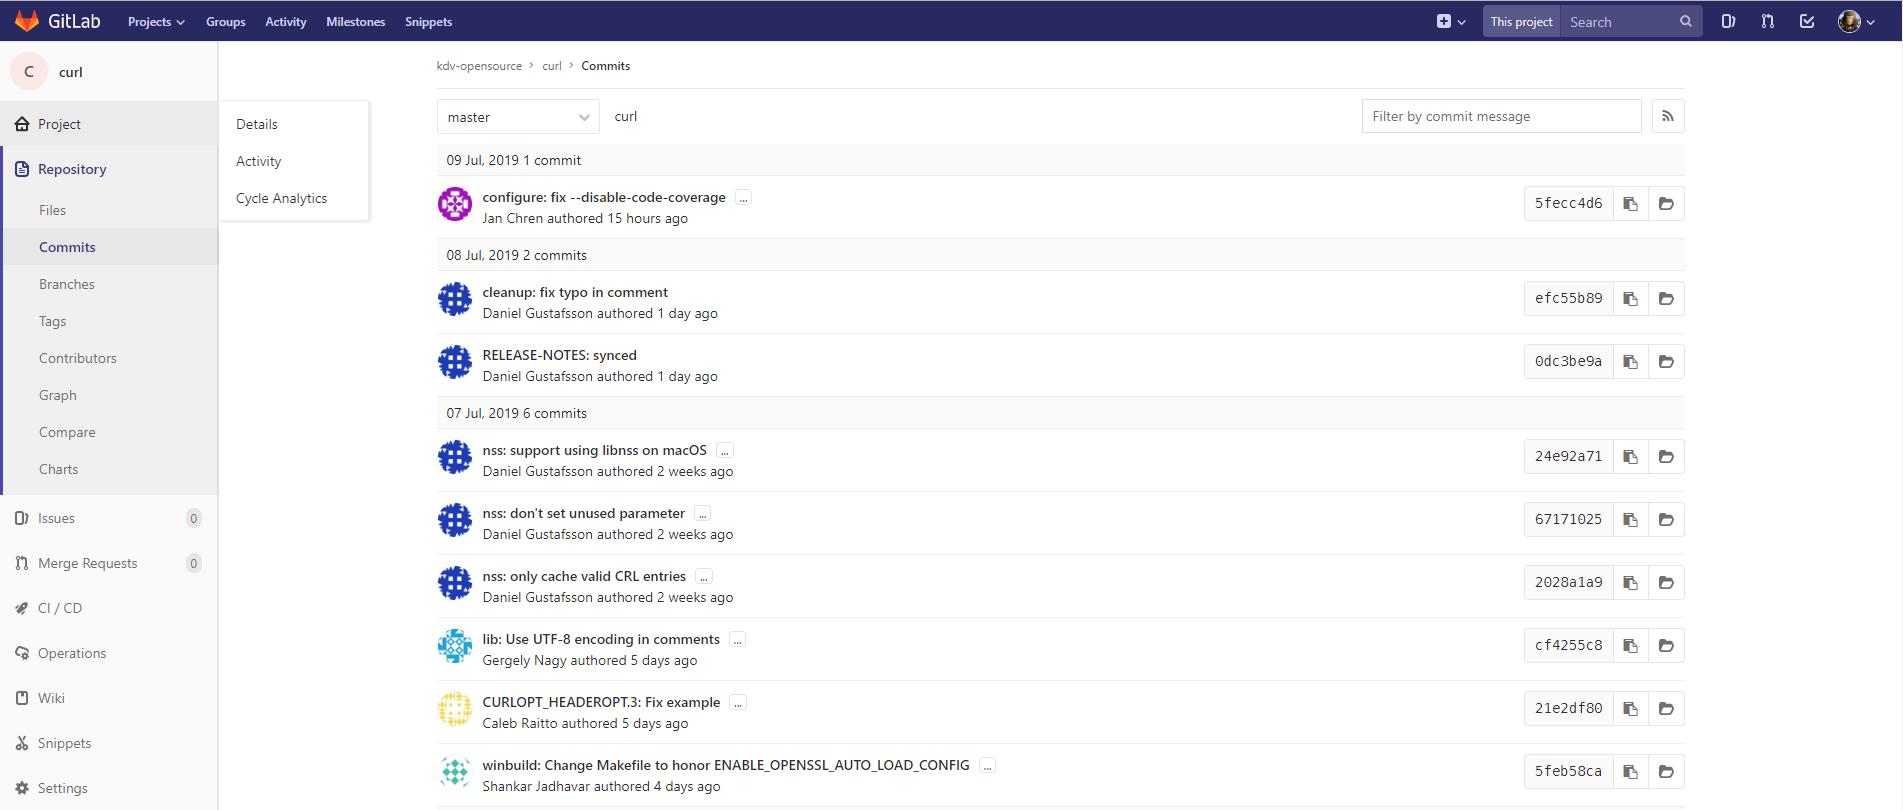Browse files at commit 21e2df80
The image size is (1903, 810).
[x=1666, y=708]
